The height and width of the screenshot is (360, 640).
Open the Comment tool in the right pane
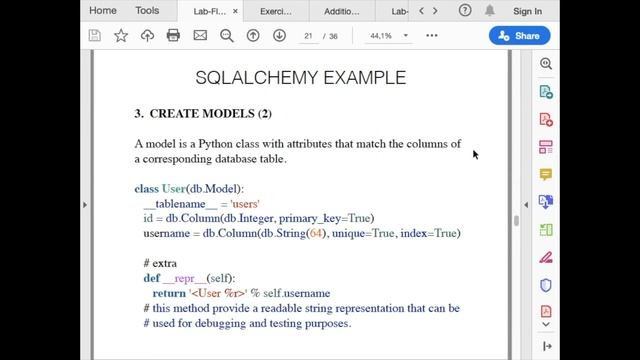tap(546, 174)
